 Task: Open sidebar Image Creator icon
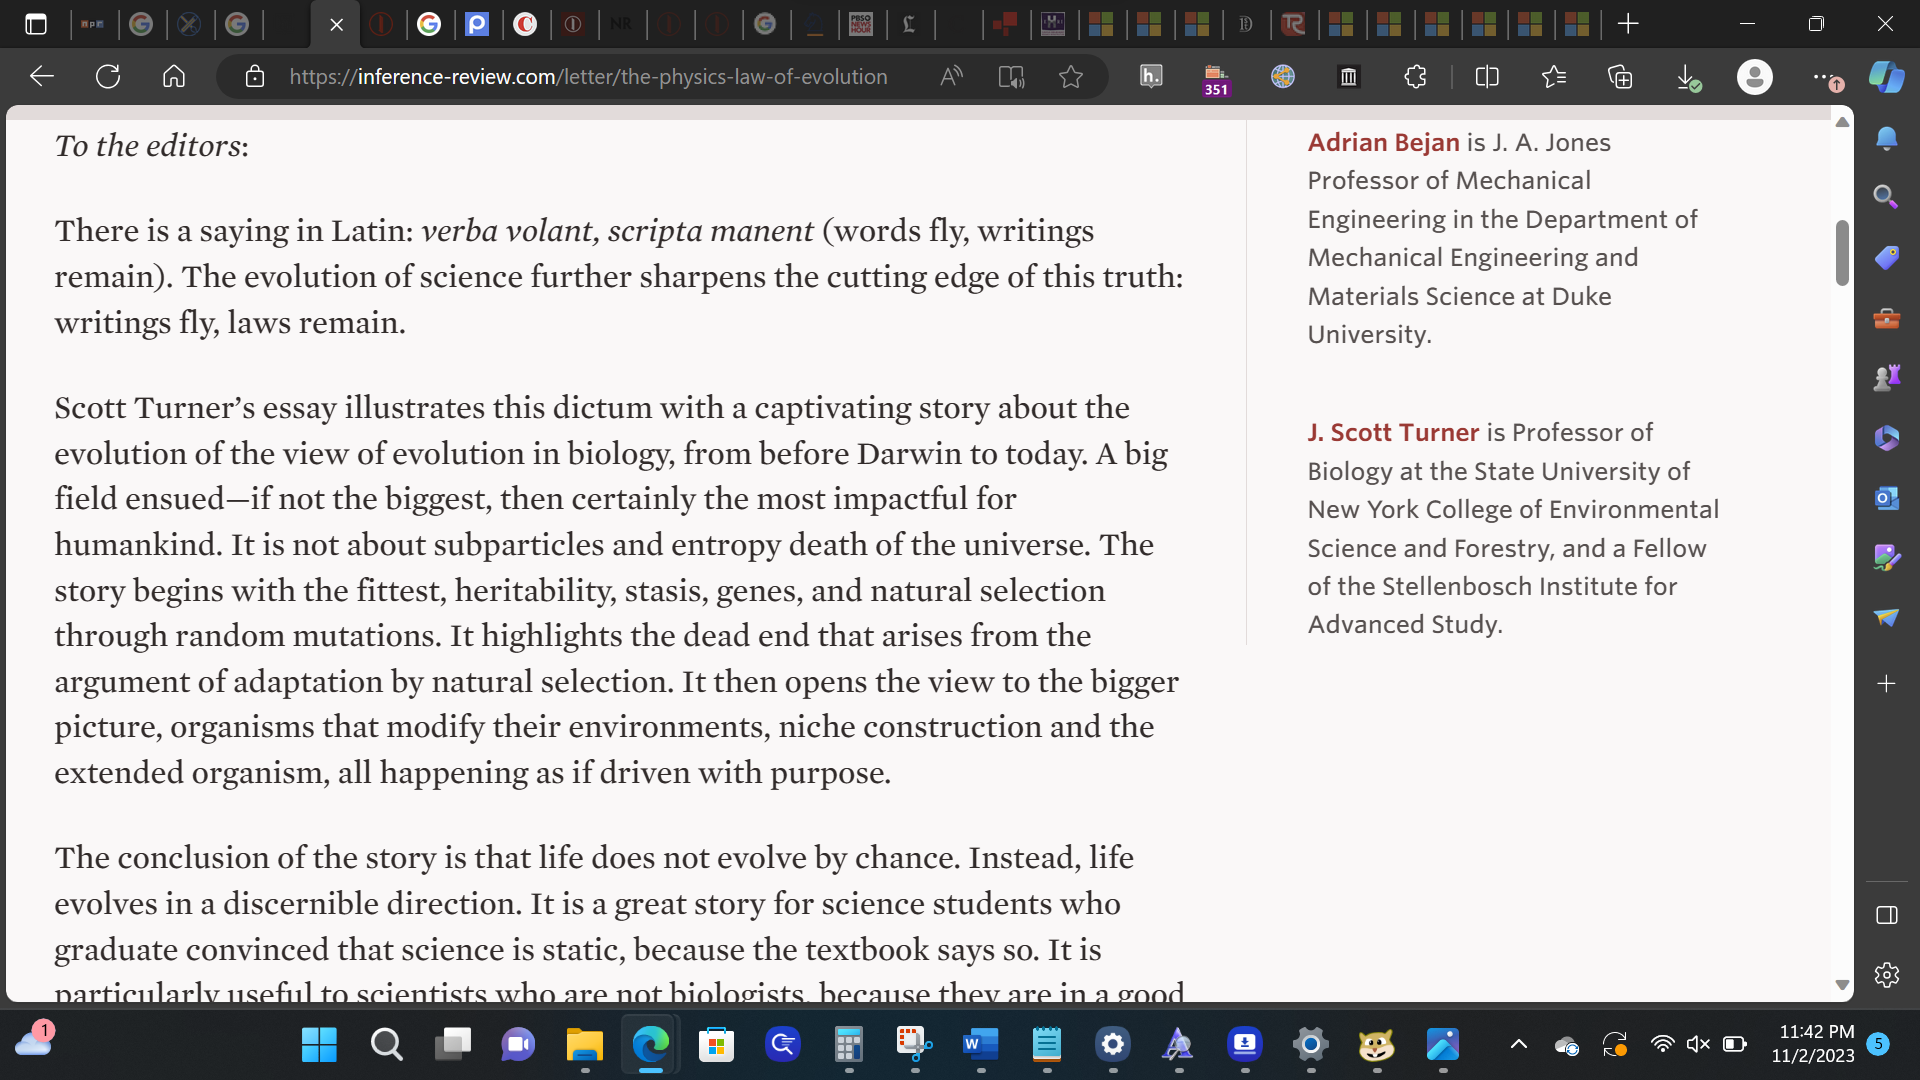[x=1886, y=557]
